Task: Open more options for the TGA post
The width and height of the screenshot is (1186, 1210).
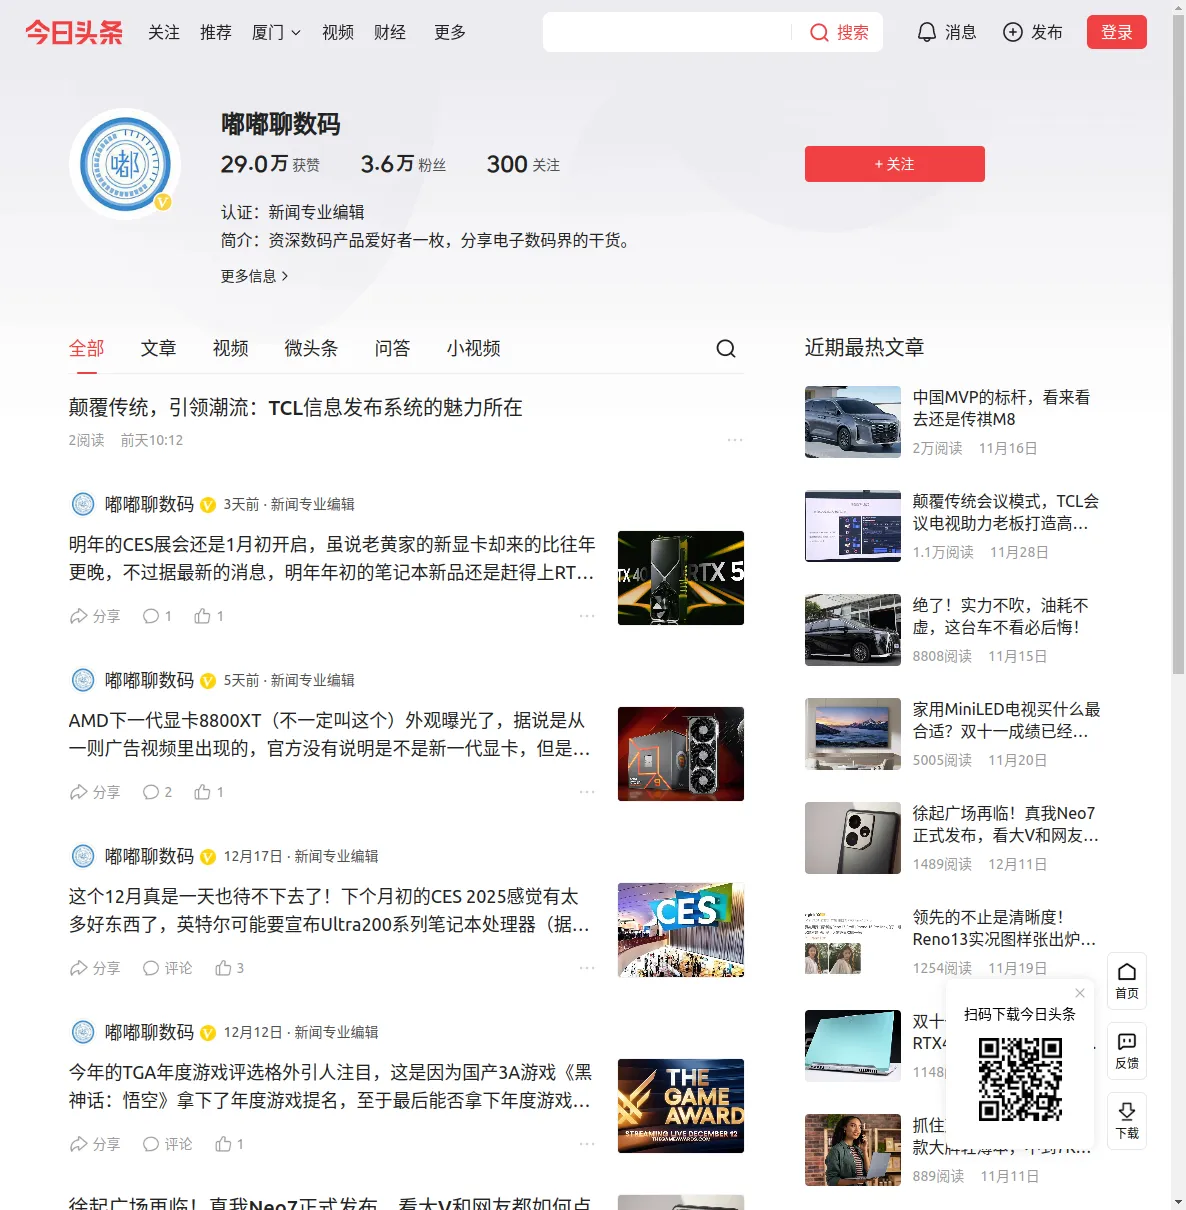Action: click(587, 1144)
